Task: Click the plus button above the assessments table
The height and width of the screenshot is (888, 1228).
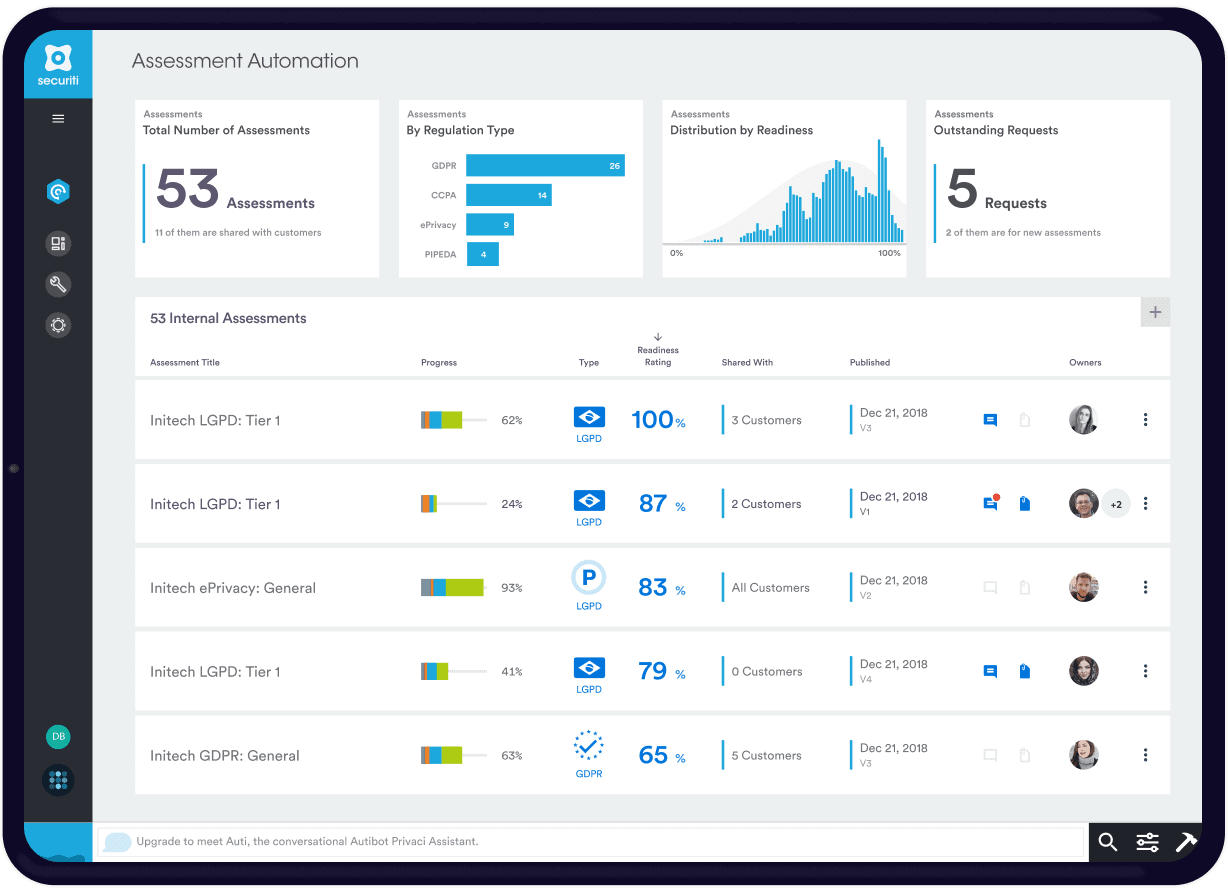Action: (1155, 311)
